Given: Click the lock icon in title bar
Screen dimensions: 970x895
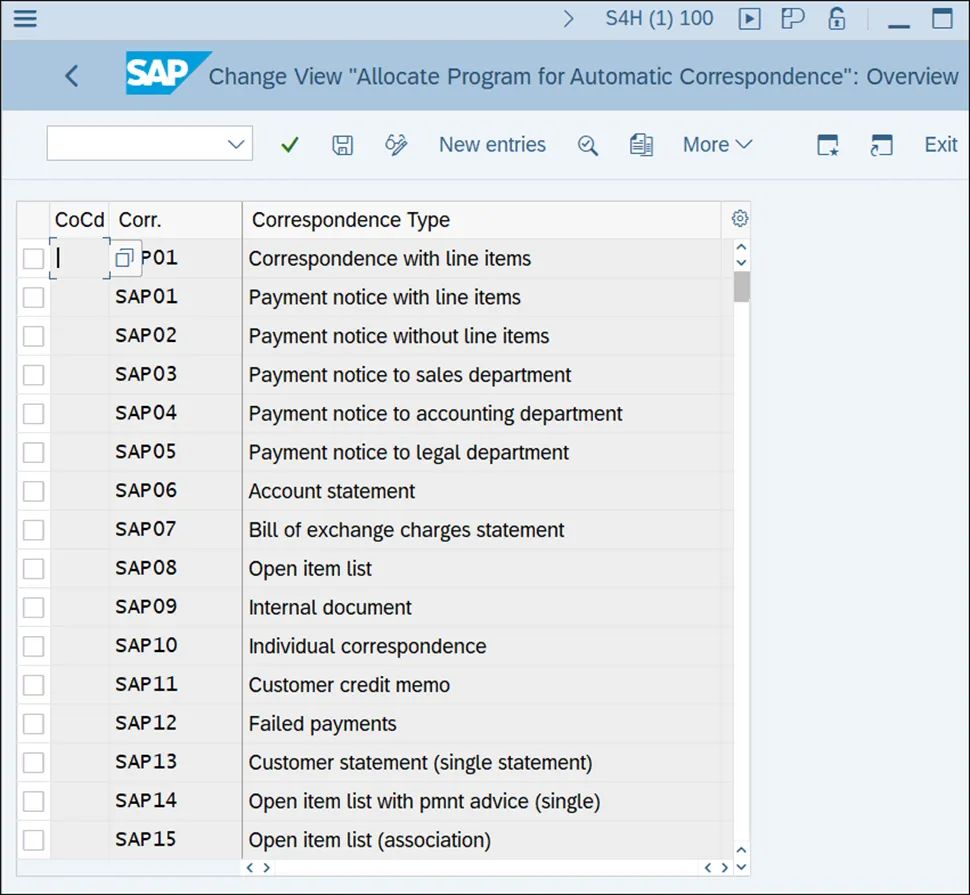Looking at the screenshot, I should 837,19.
